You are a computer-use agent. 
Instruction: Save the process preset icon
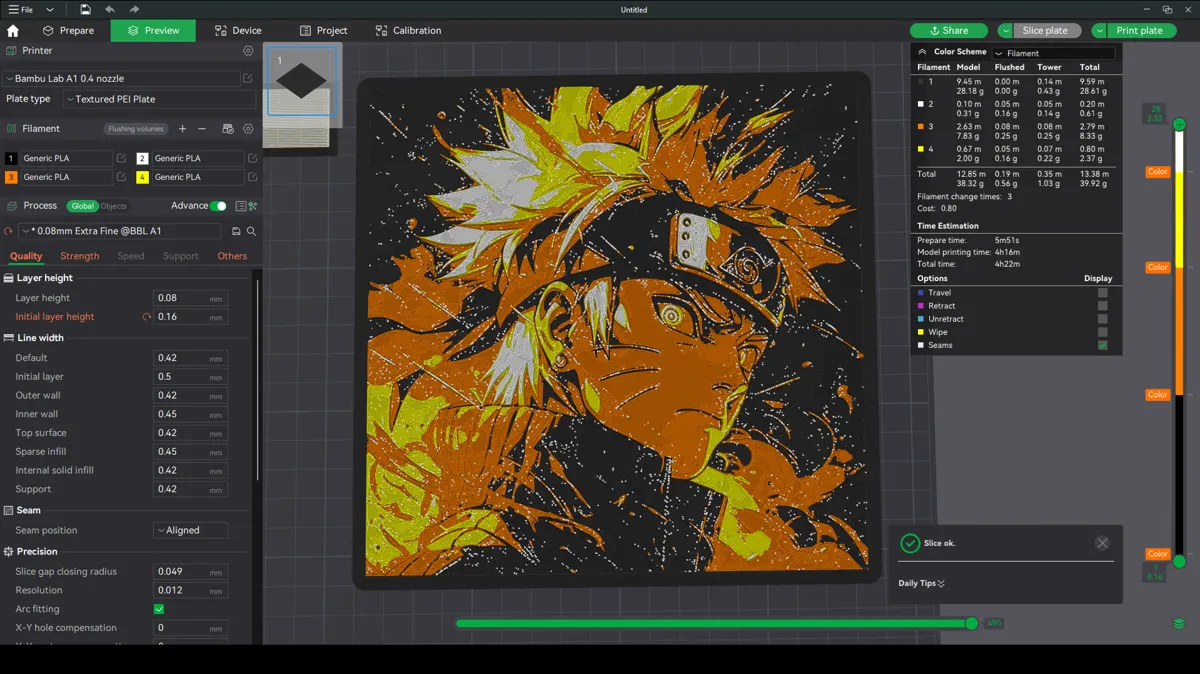(x=236, y=231)
